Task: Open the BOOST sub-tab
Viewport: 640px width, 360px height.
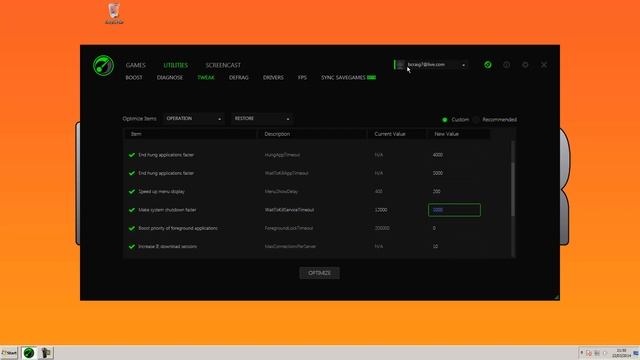Action: 134,78
